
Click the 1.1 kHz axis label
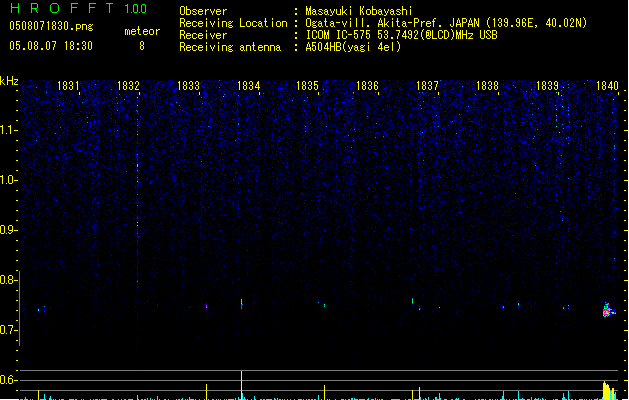click(8, 130)
